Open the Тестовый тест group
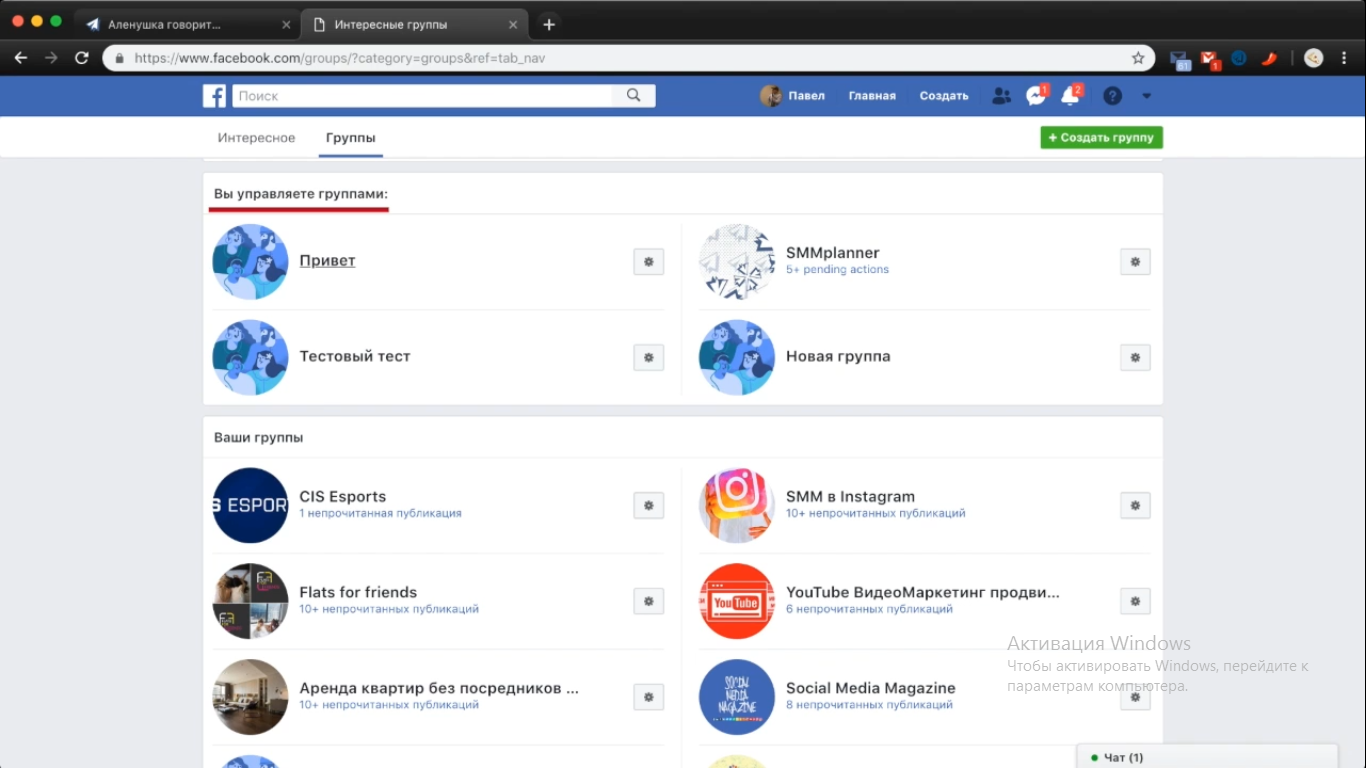Viewport: 1366px width, 768px height. (355, 356)
